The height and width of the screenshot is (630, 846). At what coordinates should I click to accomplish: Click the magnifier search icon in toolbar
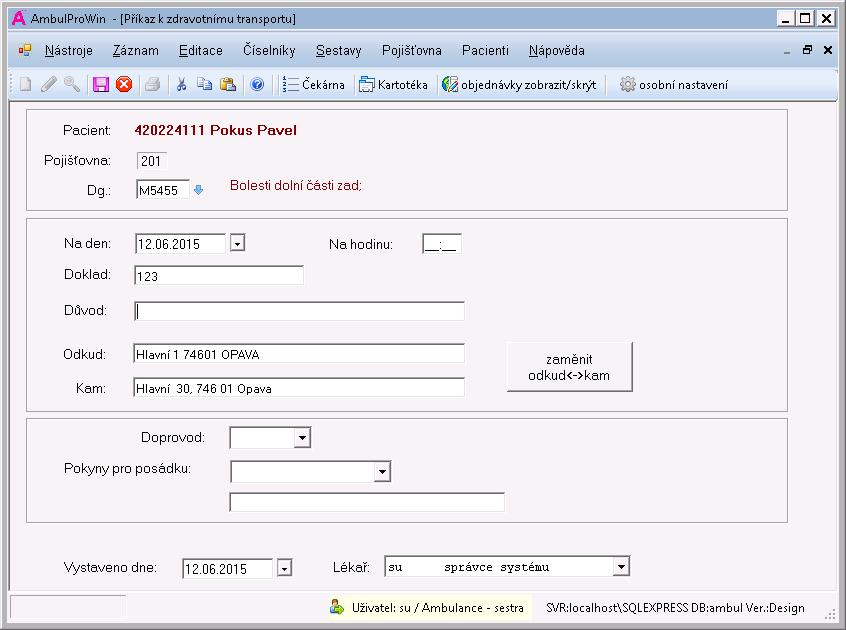(72, 84)
